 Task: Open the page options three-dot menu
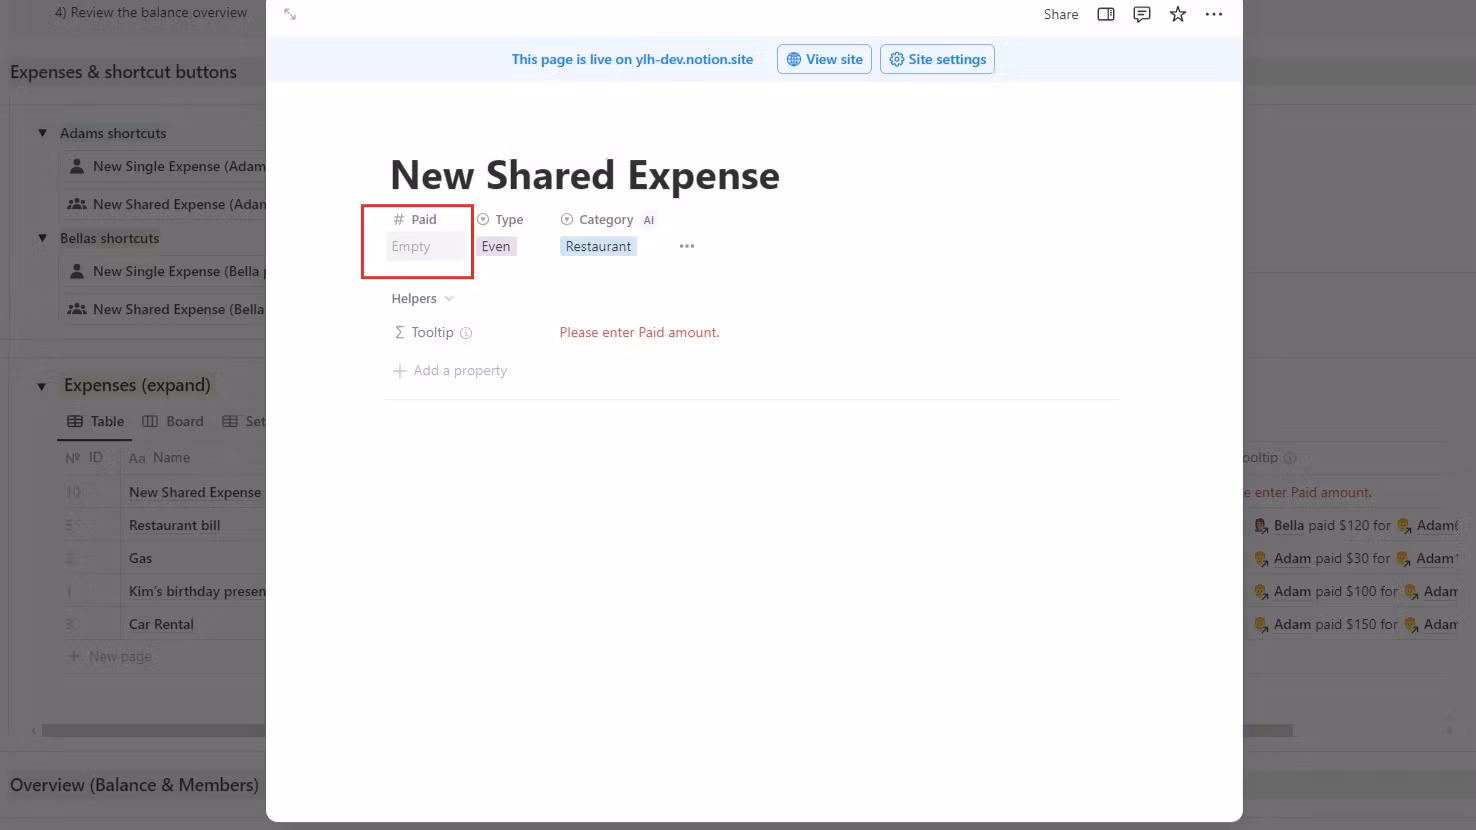tap(1213, 14)
